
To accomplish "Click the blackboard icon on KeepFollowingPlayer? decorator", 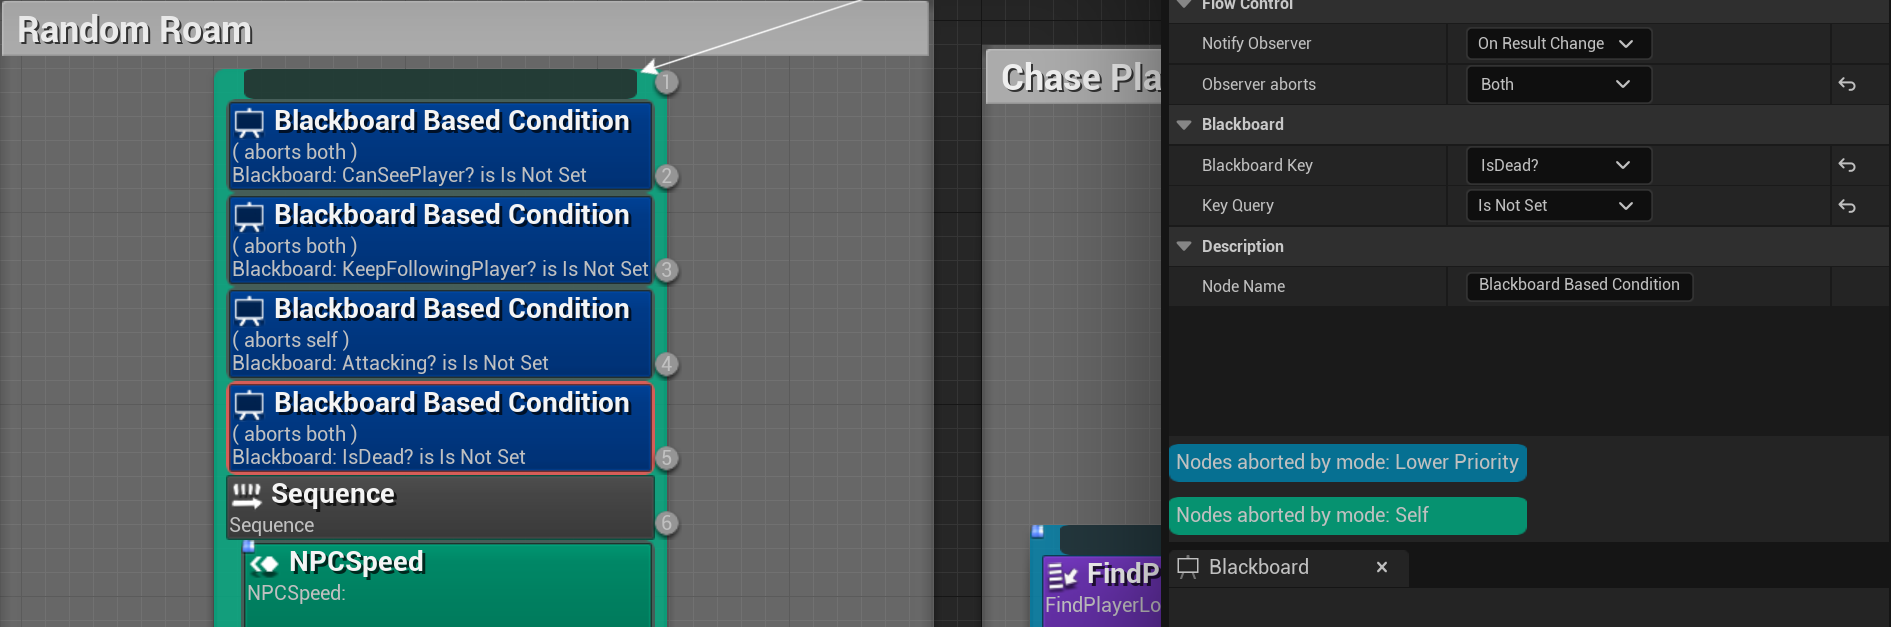I will tap(249, 217).
